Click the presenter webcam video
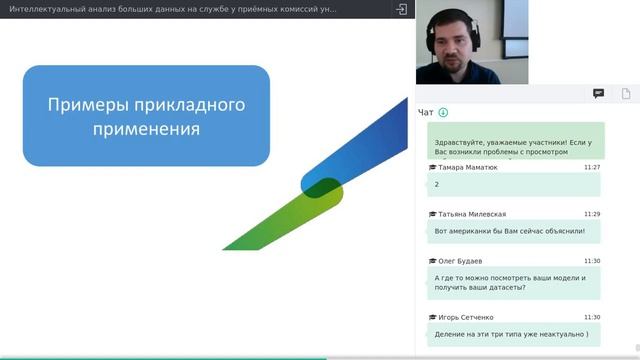 click(472, 42)
